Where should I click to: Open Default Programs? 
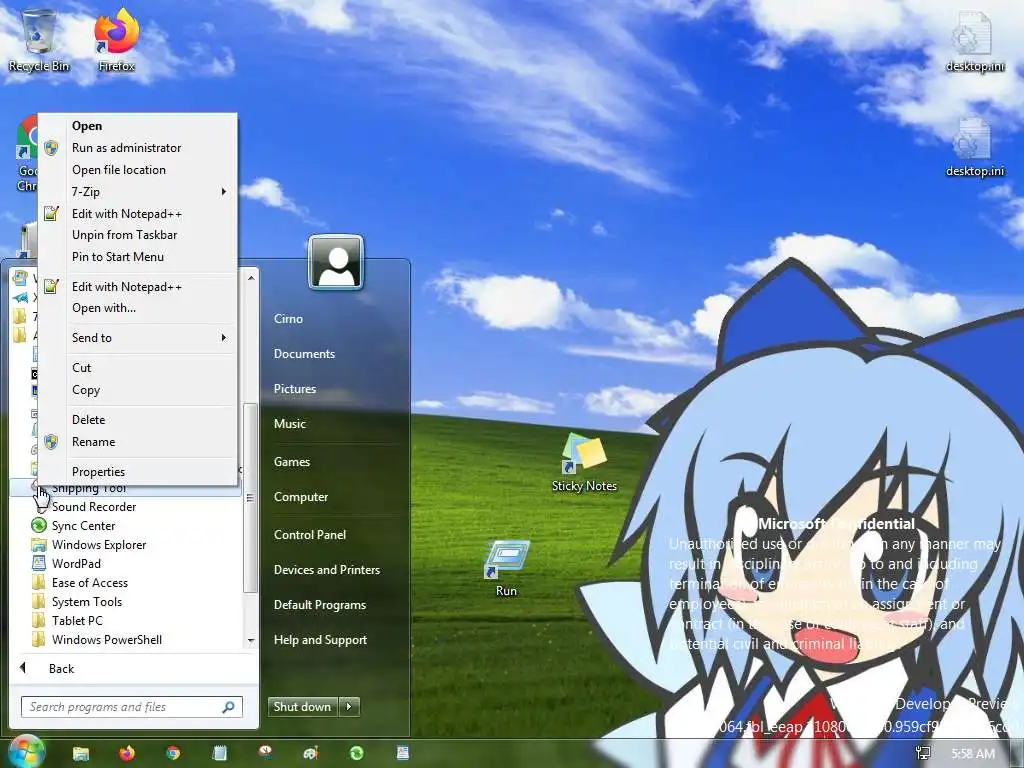coord(319,605)
